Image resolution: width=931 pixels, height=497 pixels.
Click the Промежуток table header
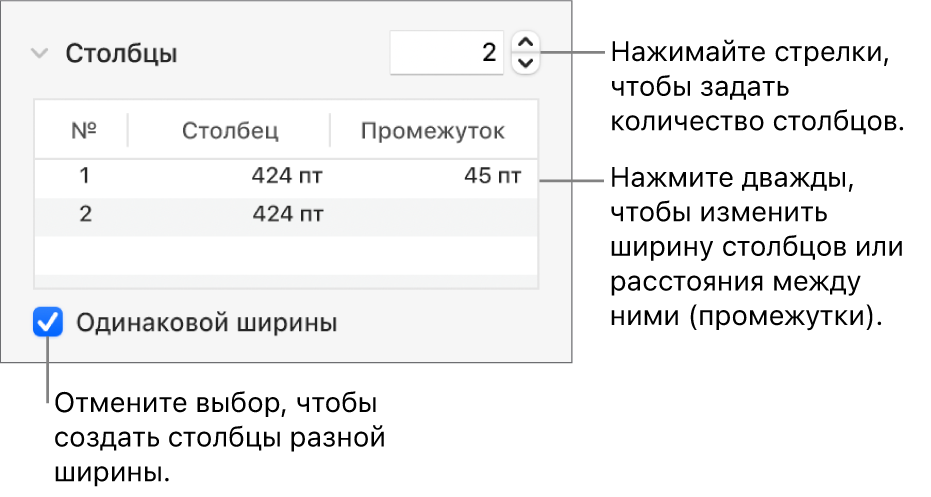433,131
